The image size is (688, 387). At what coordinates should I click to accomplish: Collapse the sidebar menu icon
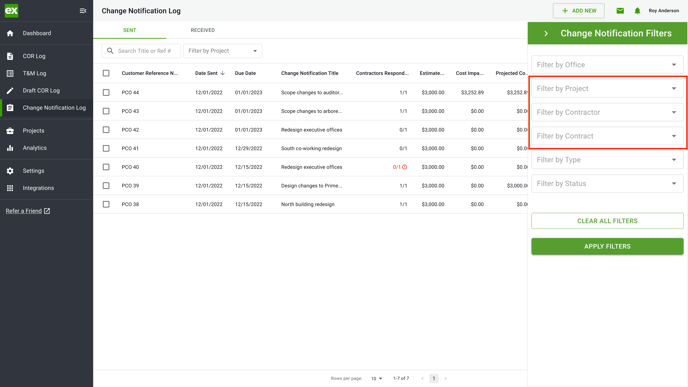click(83, 11)
